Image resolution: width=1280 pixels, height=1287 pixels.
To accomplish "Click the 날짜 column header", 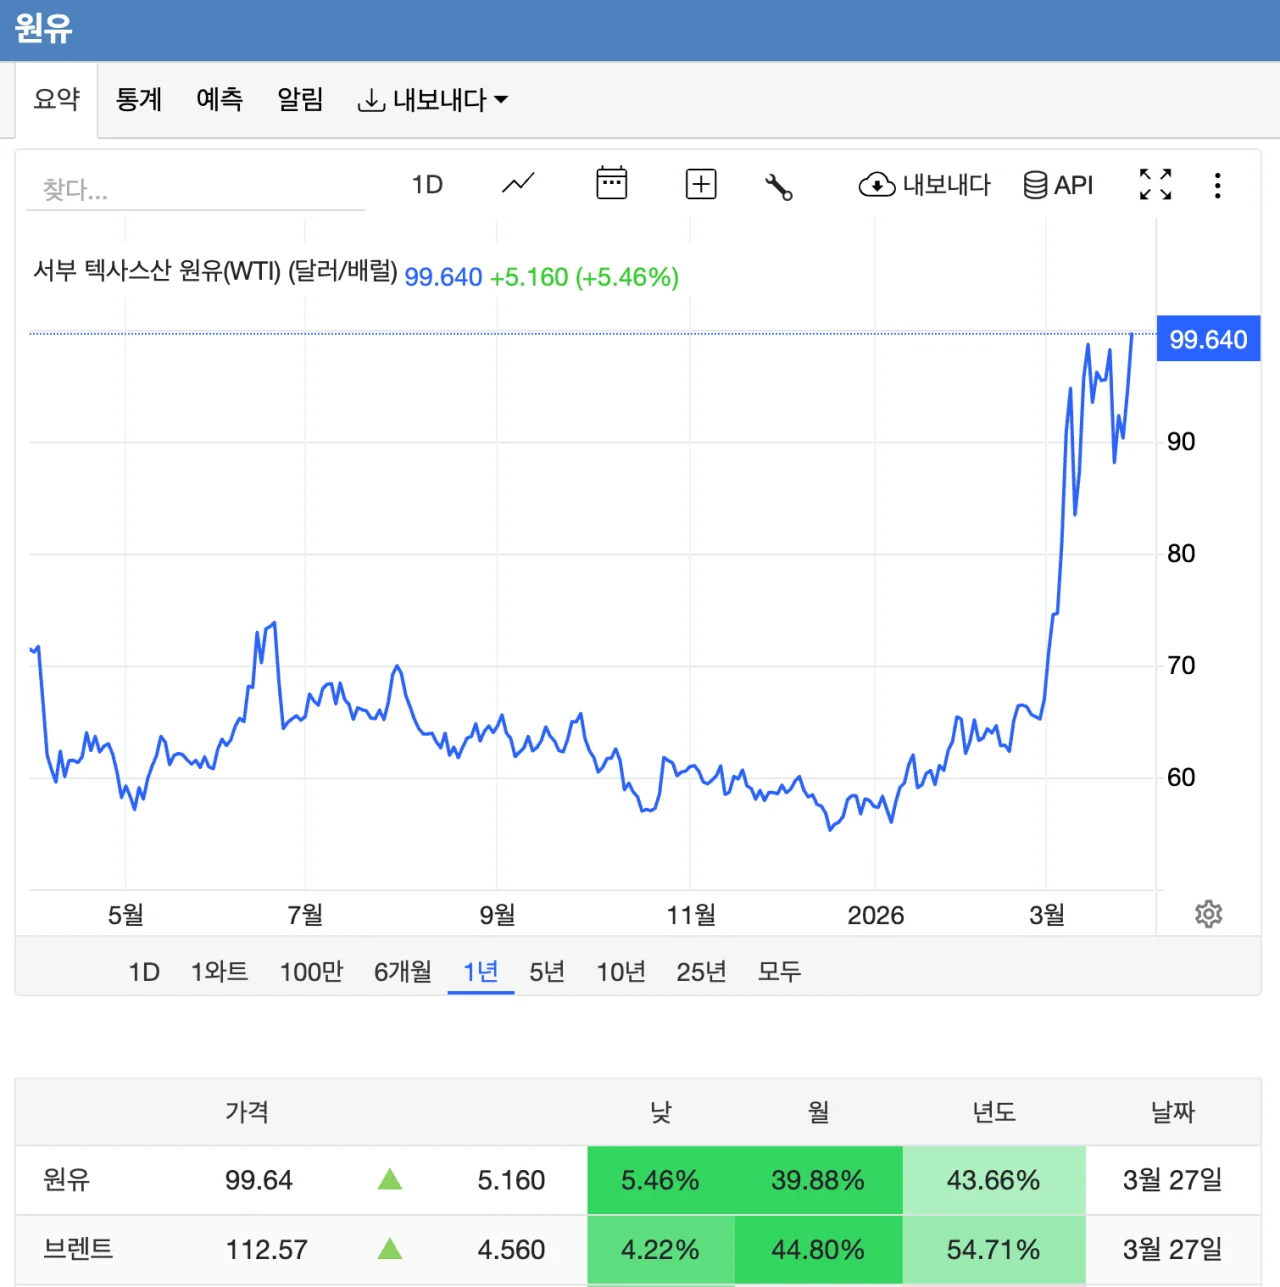I will click(x=1173, y=1112).
